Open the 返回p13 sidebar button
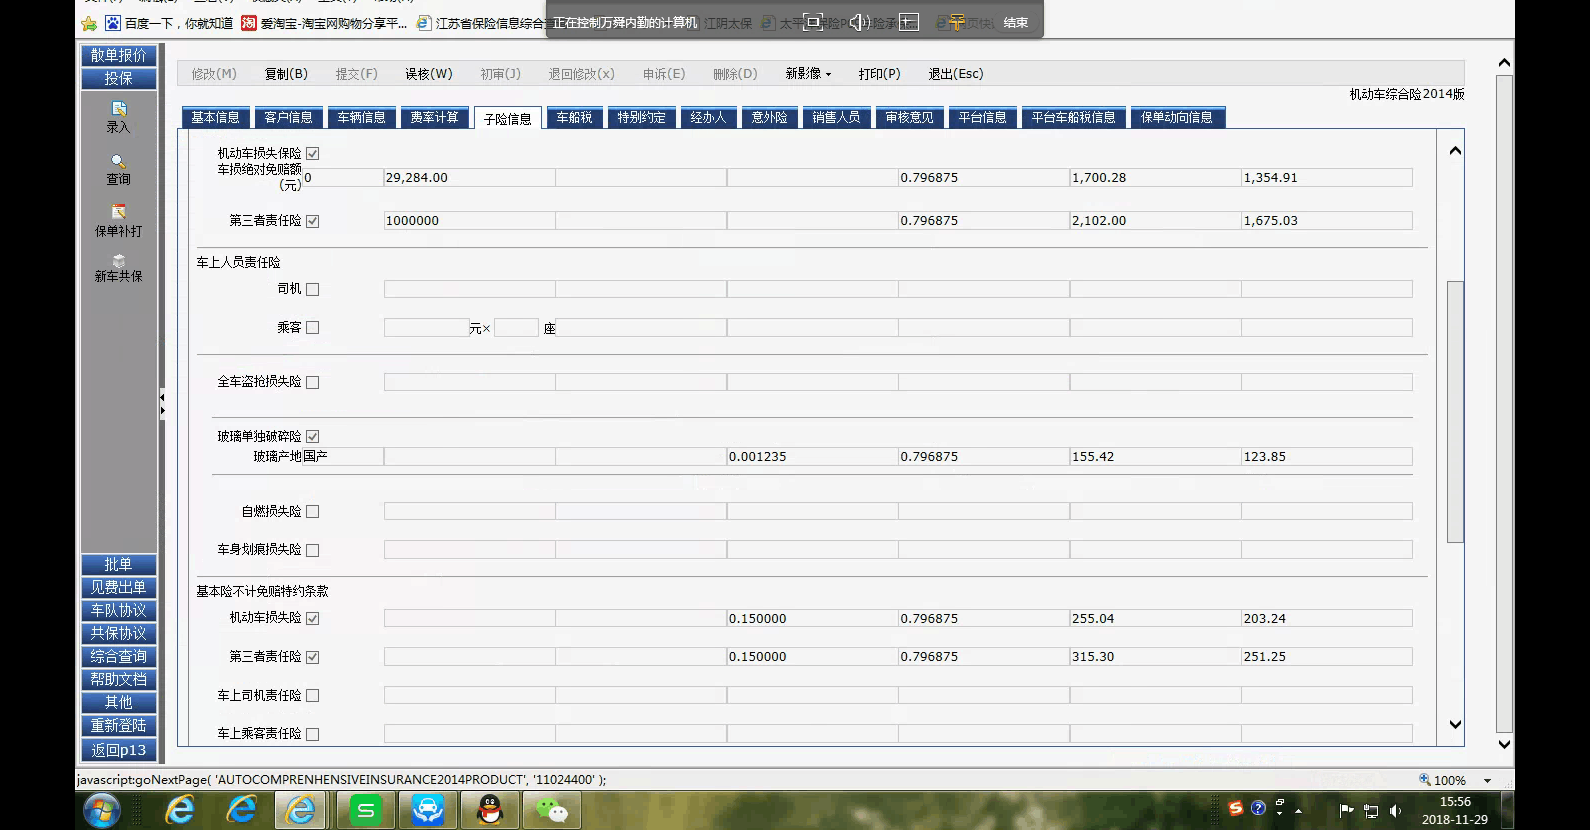Screen dimensions: 1590x830 pos(119,751)
